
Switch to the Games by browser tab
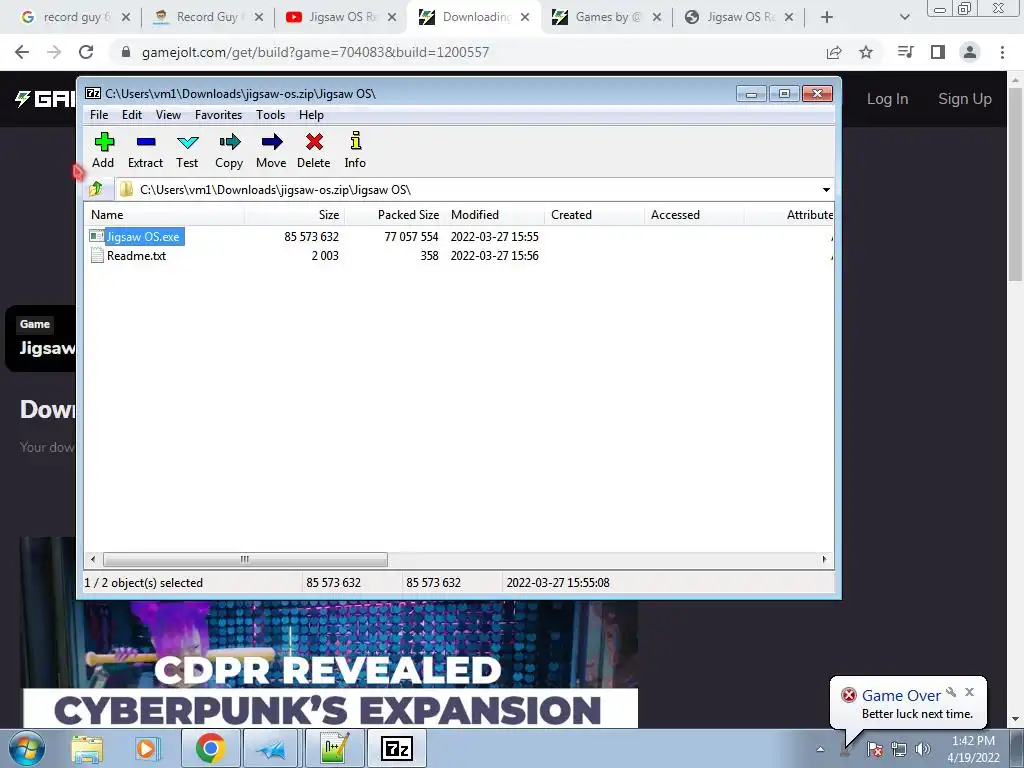point(604,17)
